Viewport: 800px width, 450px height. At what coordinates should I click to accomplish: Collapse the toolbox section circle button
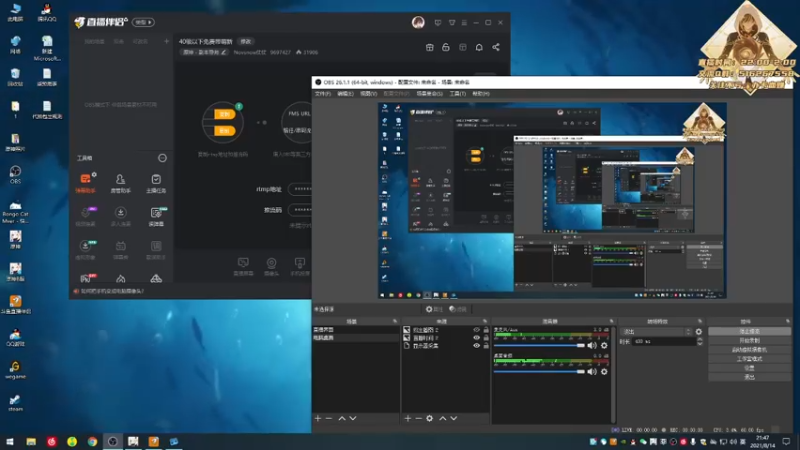162,158
